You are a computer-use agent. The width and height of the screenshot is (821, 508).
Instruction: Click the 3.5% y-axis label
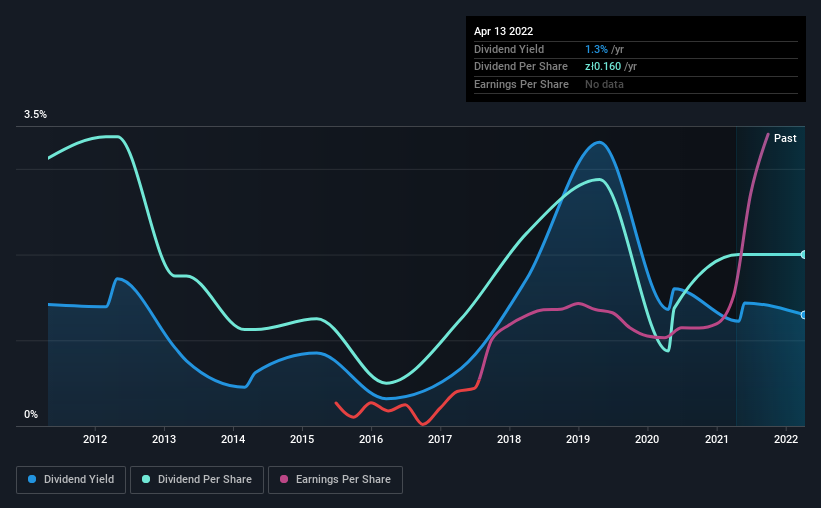[x=35, y=115]
